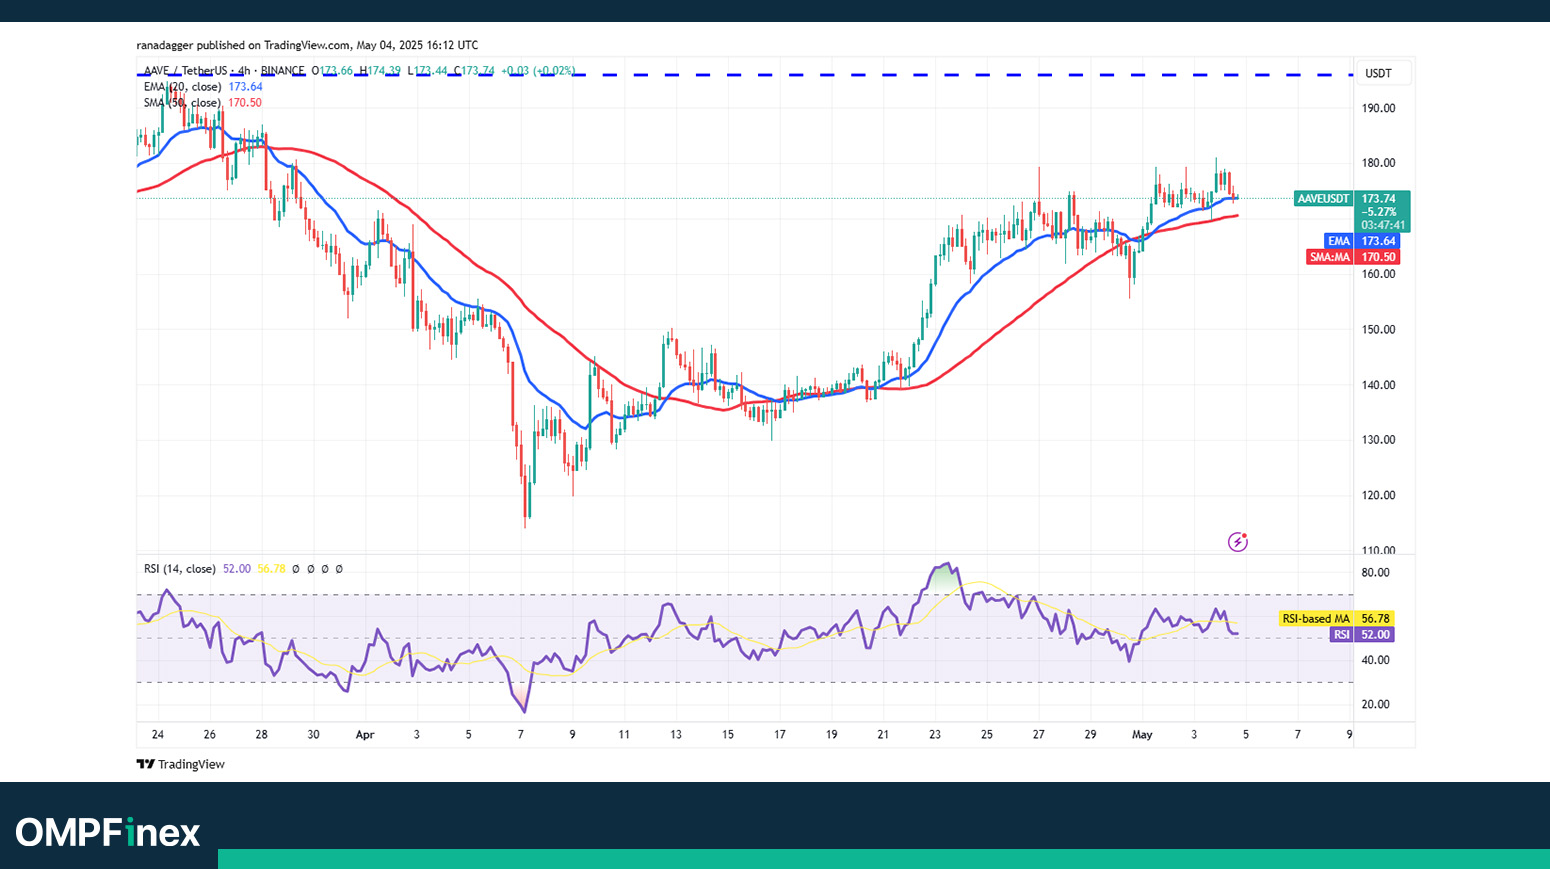The image size is (1550, 869).
Task: Select the SMA (50, close) indicator legend
Action: (182, 103)
